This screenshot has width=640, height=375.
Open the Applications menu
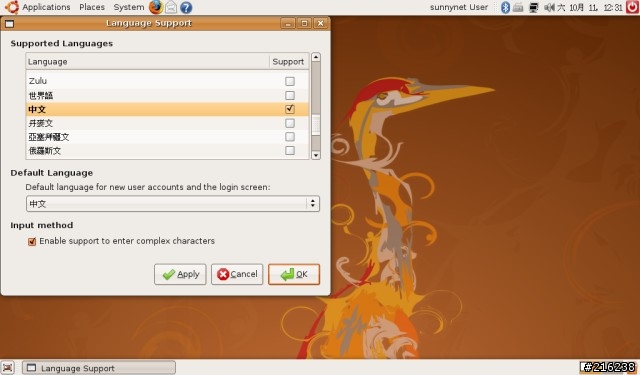(46, 7)
